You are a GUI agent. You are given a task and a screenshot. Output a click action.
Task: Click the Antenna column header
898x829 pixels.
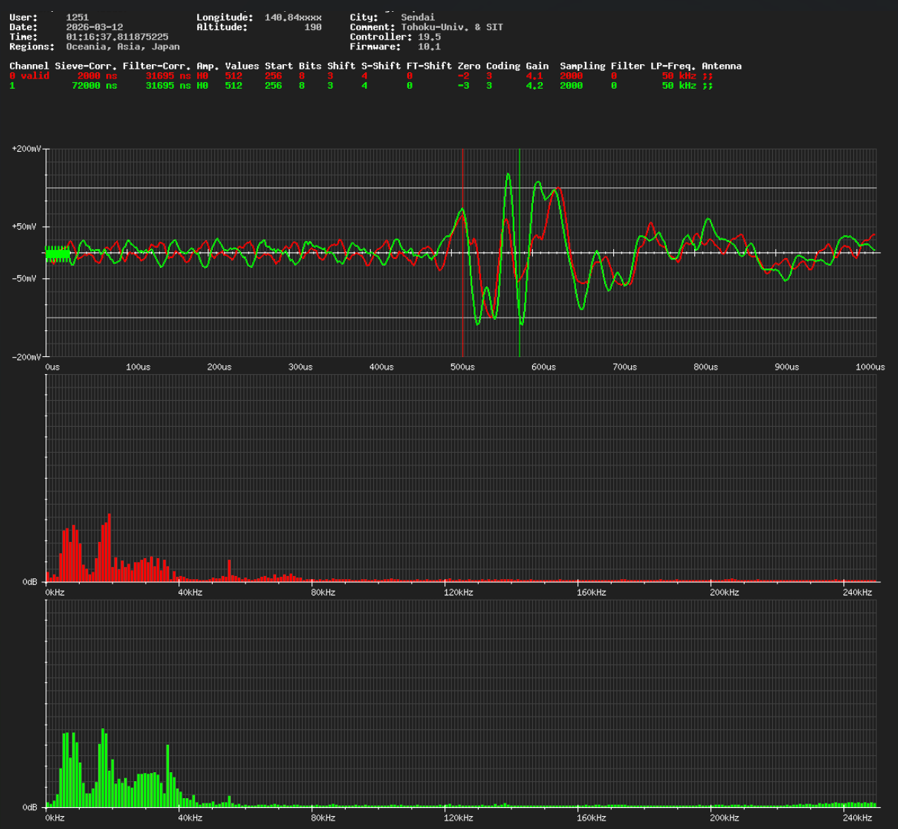coord(721,66)
